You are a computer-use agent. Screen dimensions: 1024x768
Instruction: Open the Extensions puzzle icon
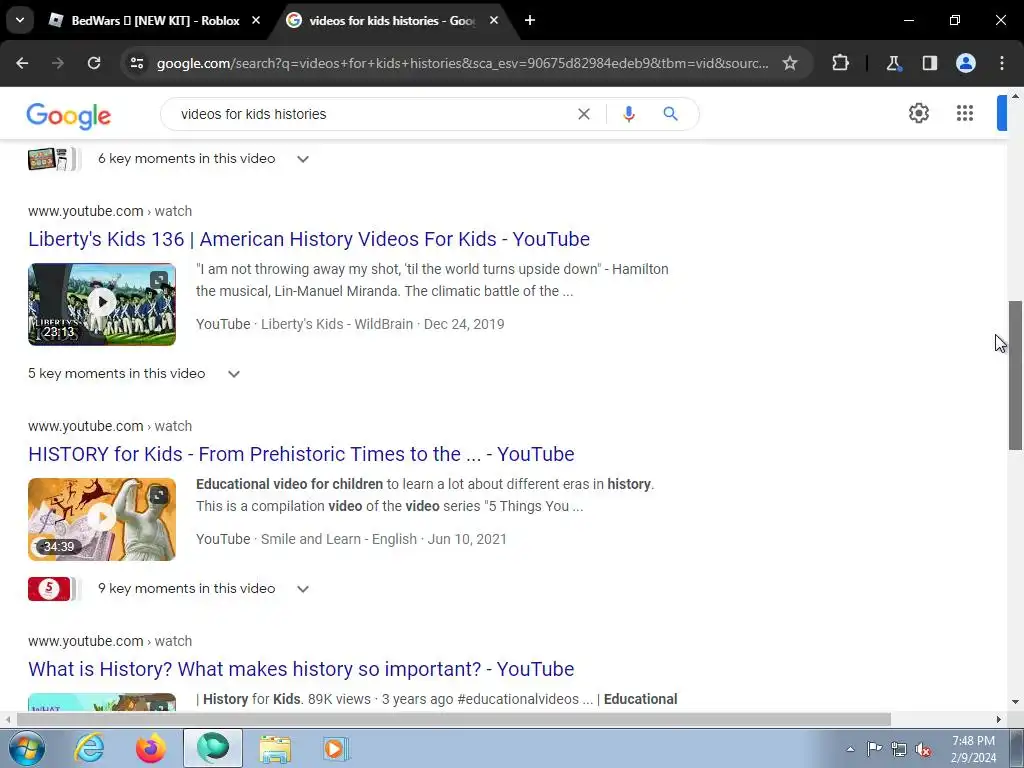[x=840, y=63]
